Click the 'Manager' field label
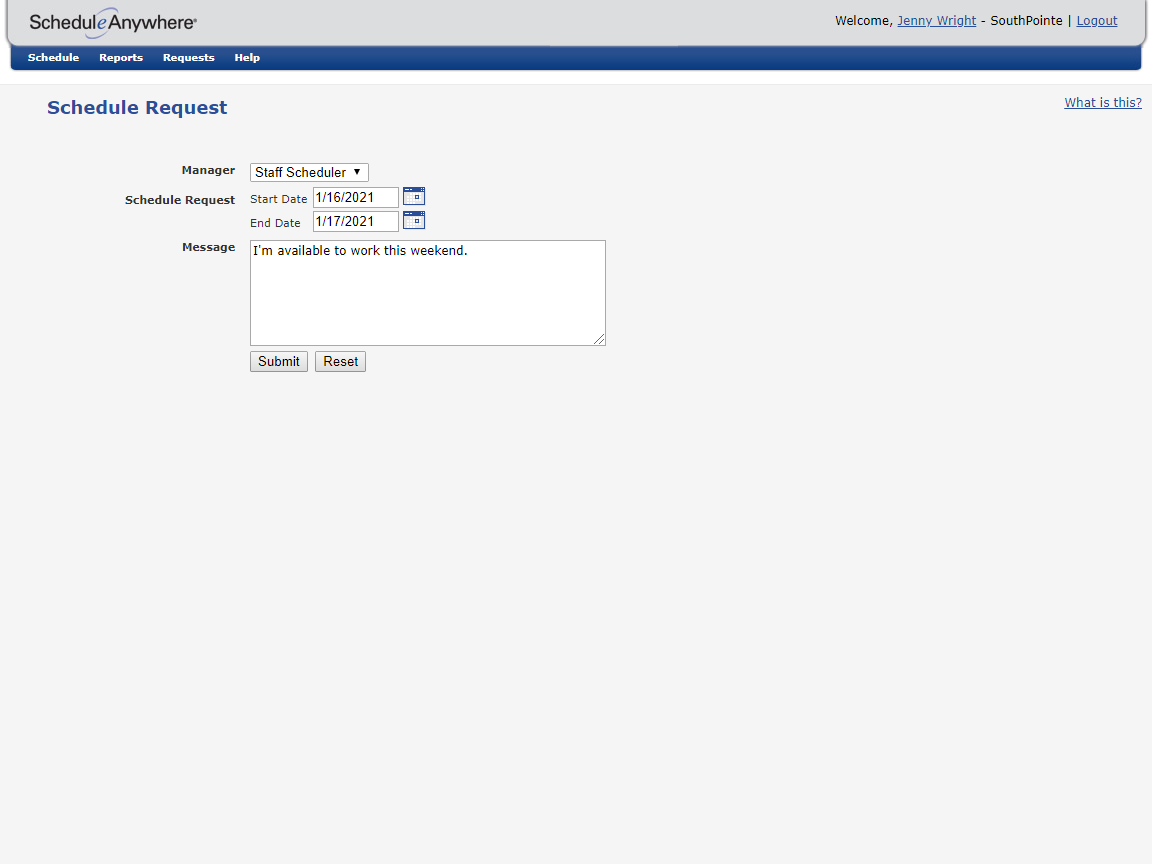The width and height of the screenshot is (1152, 864). pyautogui.click(x=208, y=170)
